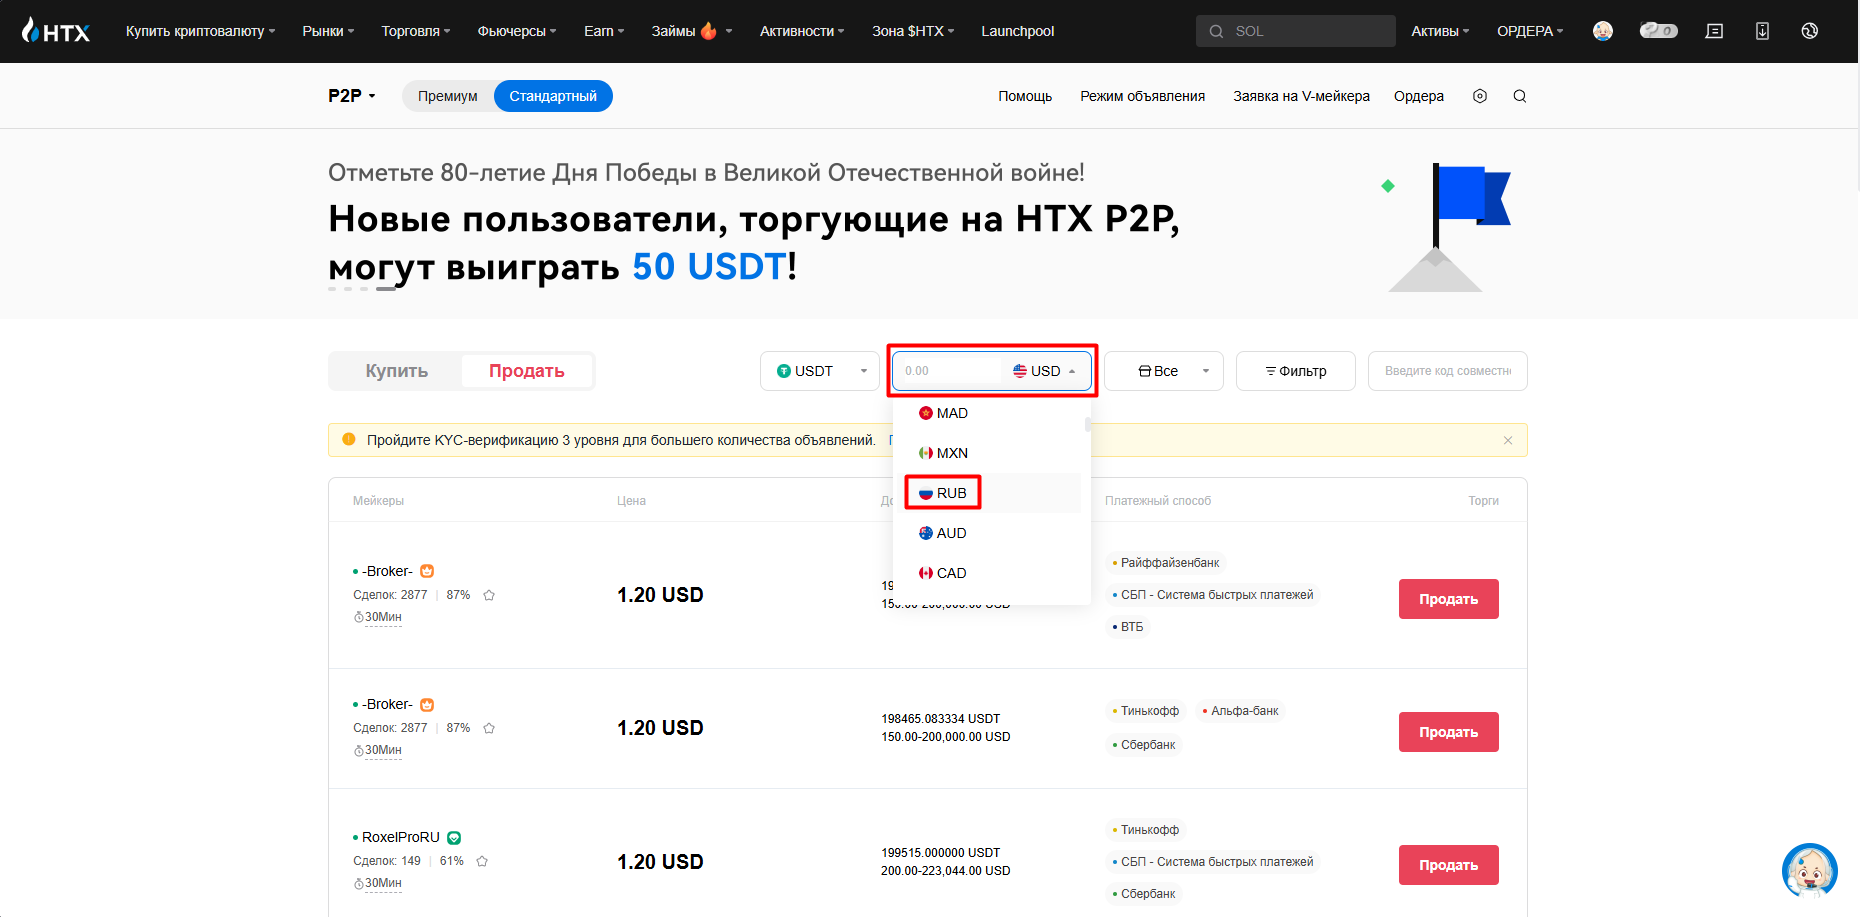Open Launchpool page

[x=1017, y=31]
